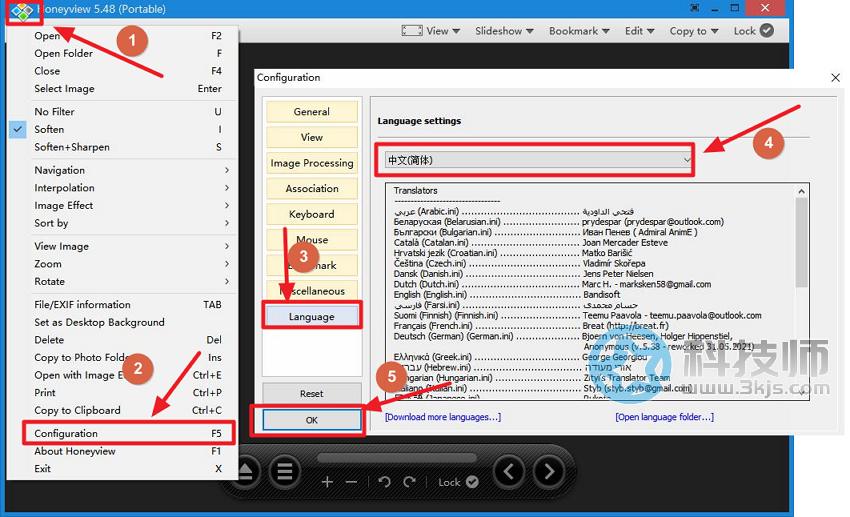850x517 pixels.
Task: Click the rotate clockwise icon
Action: click(x=410, y=482)
